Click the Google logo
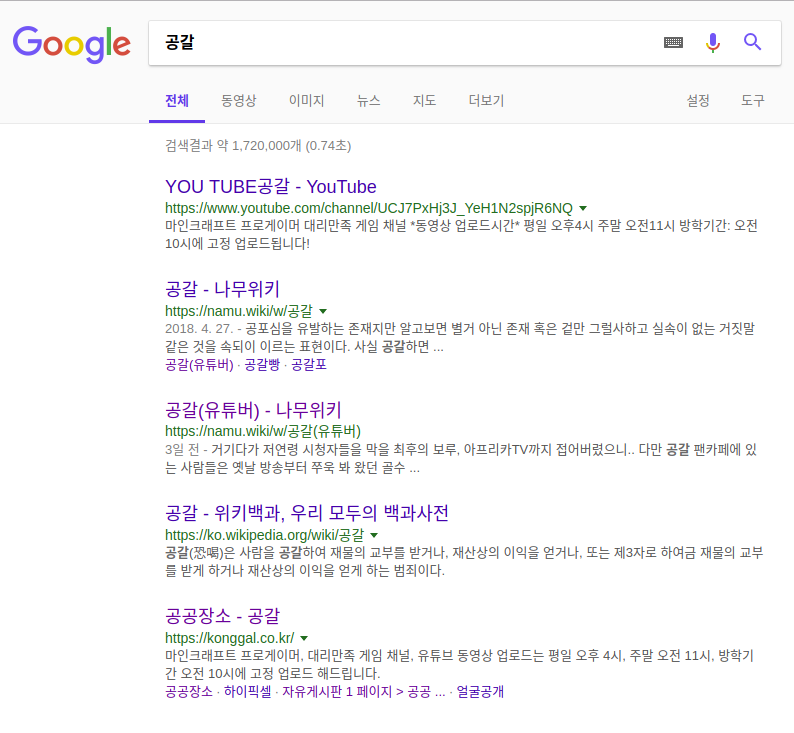The image size is (794, 733). [x=71, y=42]
